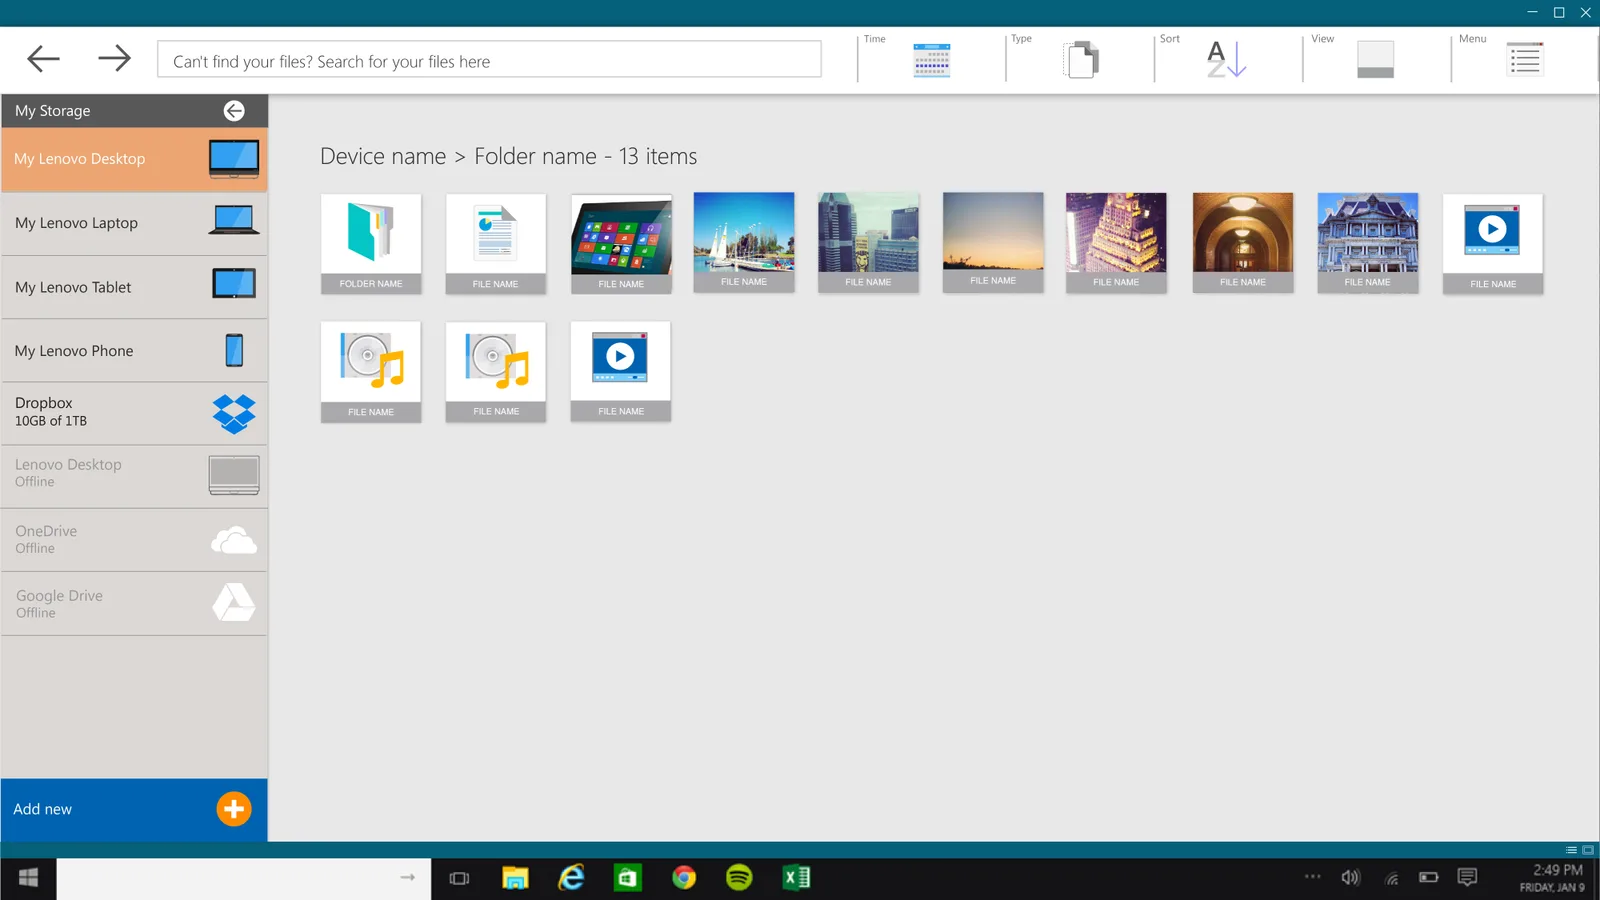
Task: Click Device name in the breadcrumb
Action: coord(383,157)
